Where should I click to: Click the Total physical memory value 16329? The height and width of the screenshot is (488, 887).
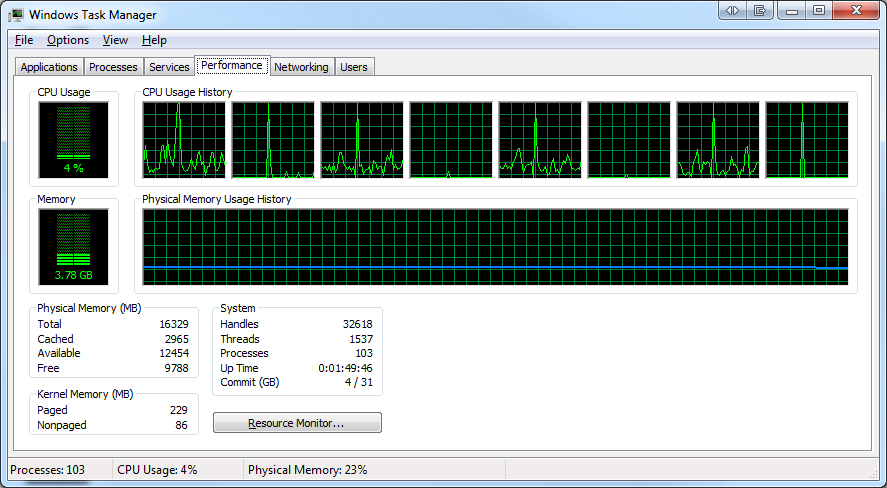pos(174,324)
